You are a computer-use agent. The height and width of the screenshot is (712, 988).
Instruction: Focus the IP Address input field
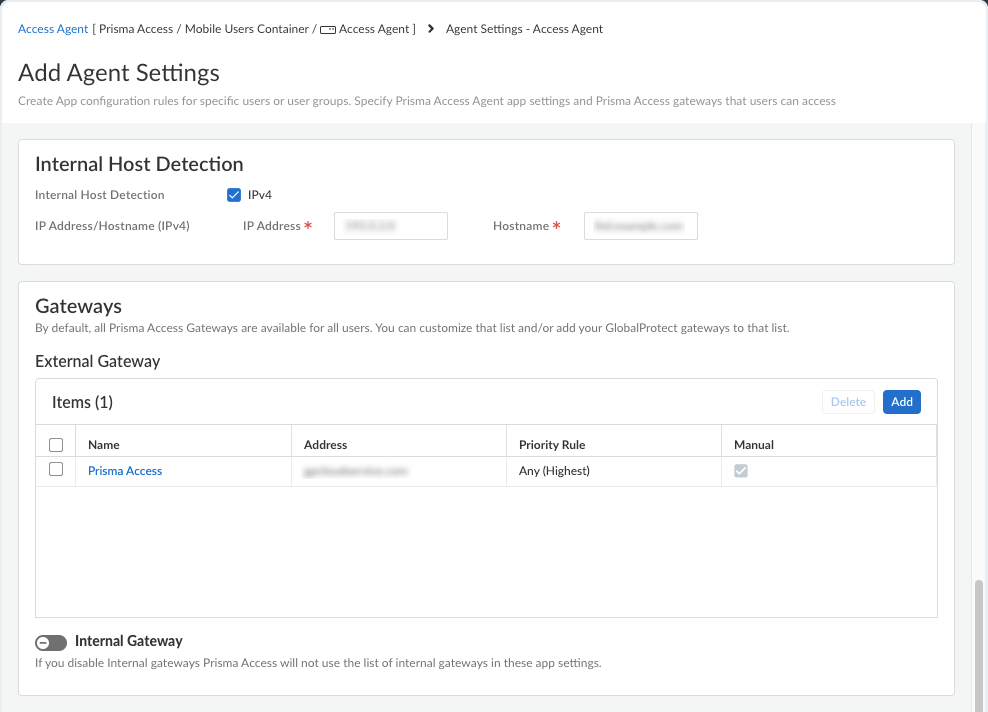pos(391,226)
